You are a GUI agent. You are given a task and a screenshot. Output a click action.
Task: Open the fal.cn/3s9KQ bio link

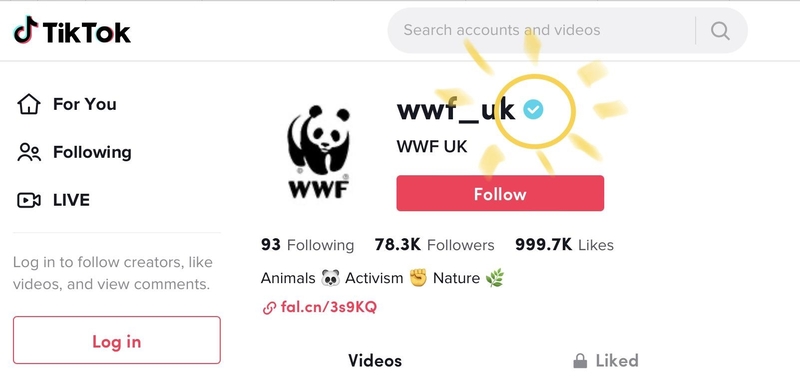(329, 308)
